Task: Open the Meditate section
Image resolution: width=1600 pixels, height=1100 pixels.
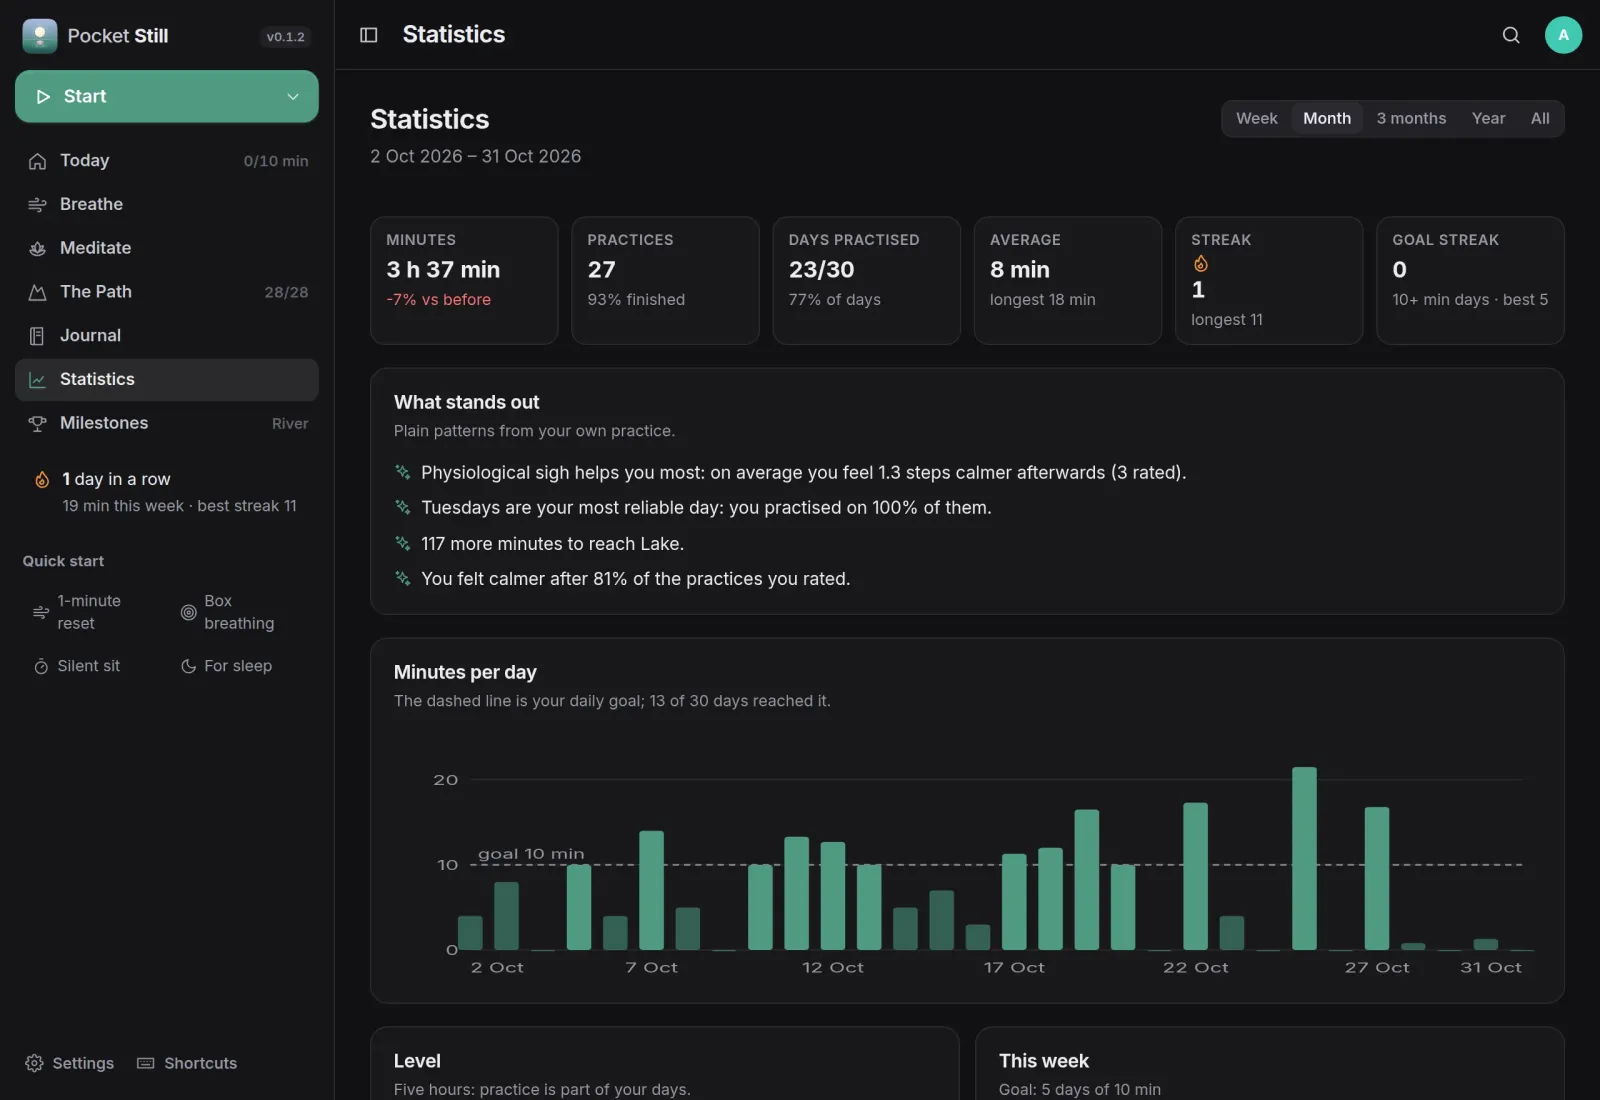Action: [167, 248]
